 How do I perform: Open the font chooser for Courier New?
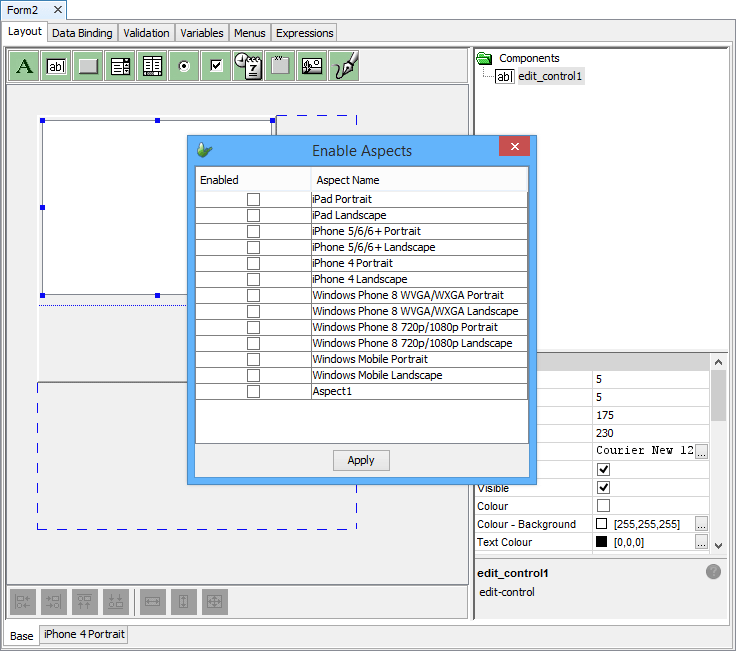coord(702,452)
